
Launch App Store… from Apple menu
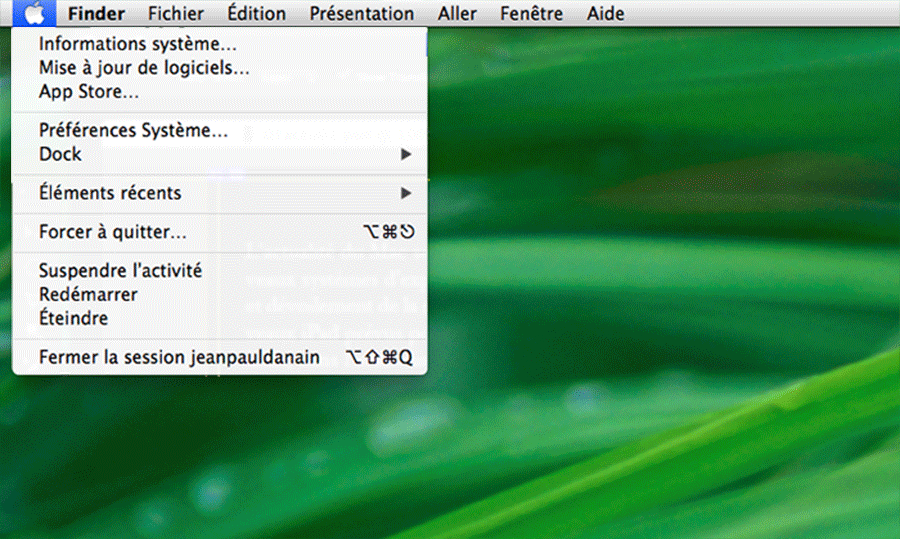tap(88, 92)
